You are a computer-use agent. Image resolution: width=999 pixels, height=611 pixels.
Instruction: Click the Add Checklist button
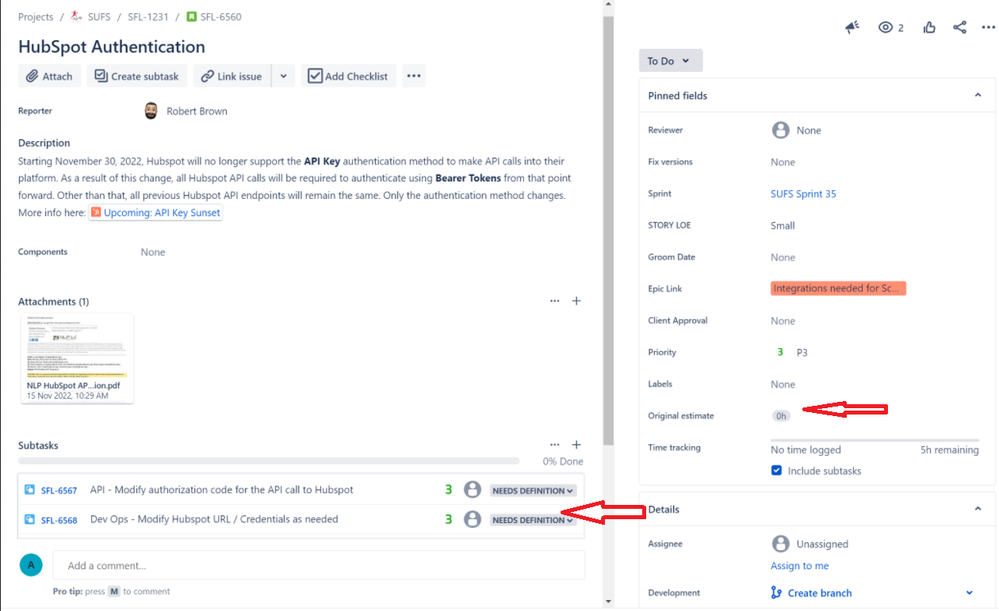pos(348,76)
